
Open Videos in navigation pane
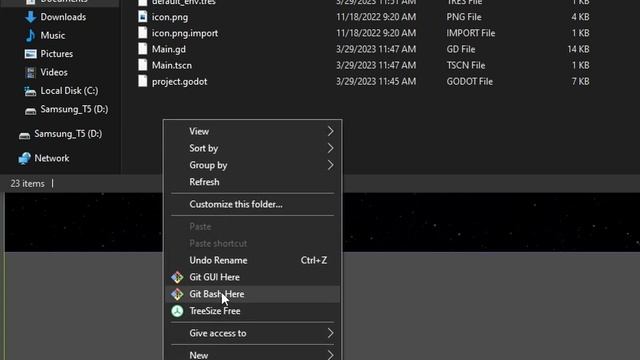[54, 72]
